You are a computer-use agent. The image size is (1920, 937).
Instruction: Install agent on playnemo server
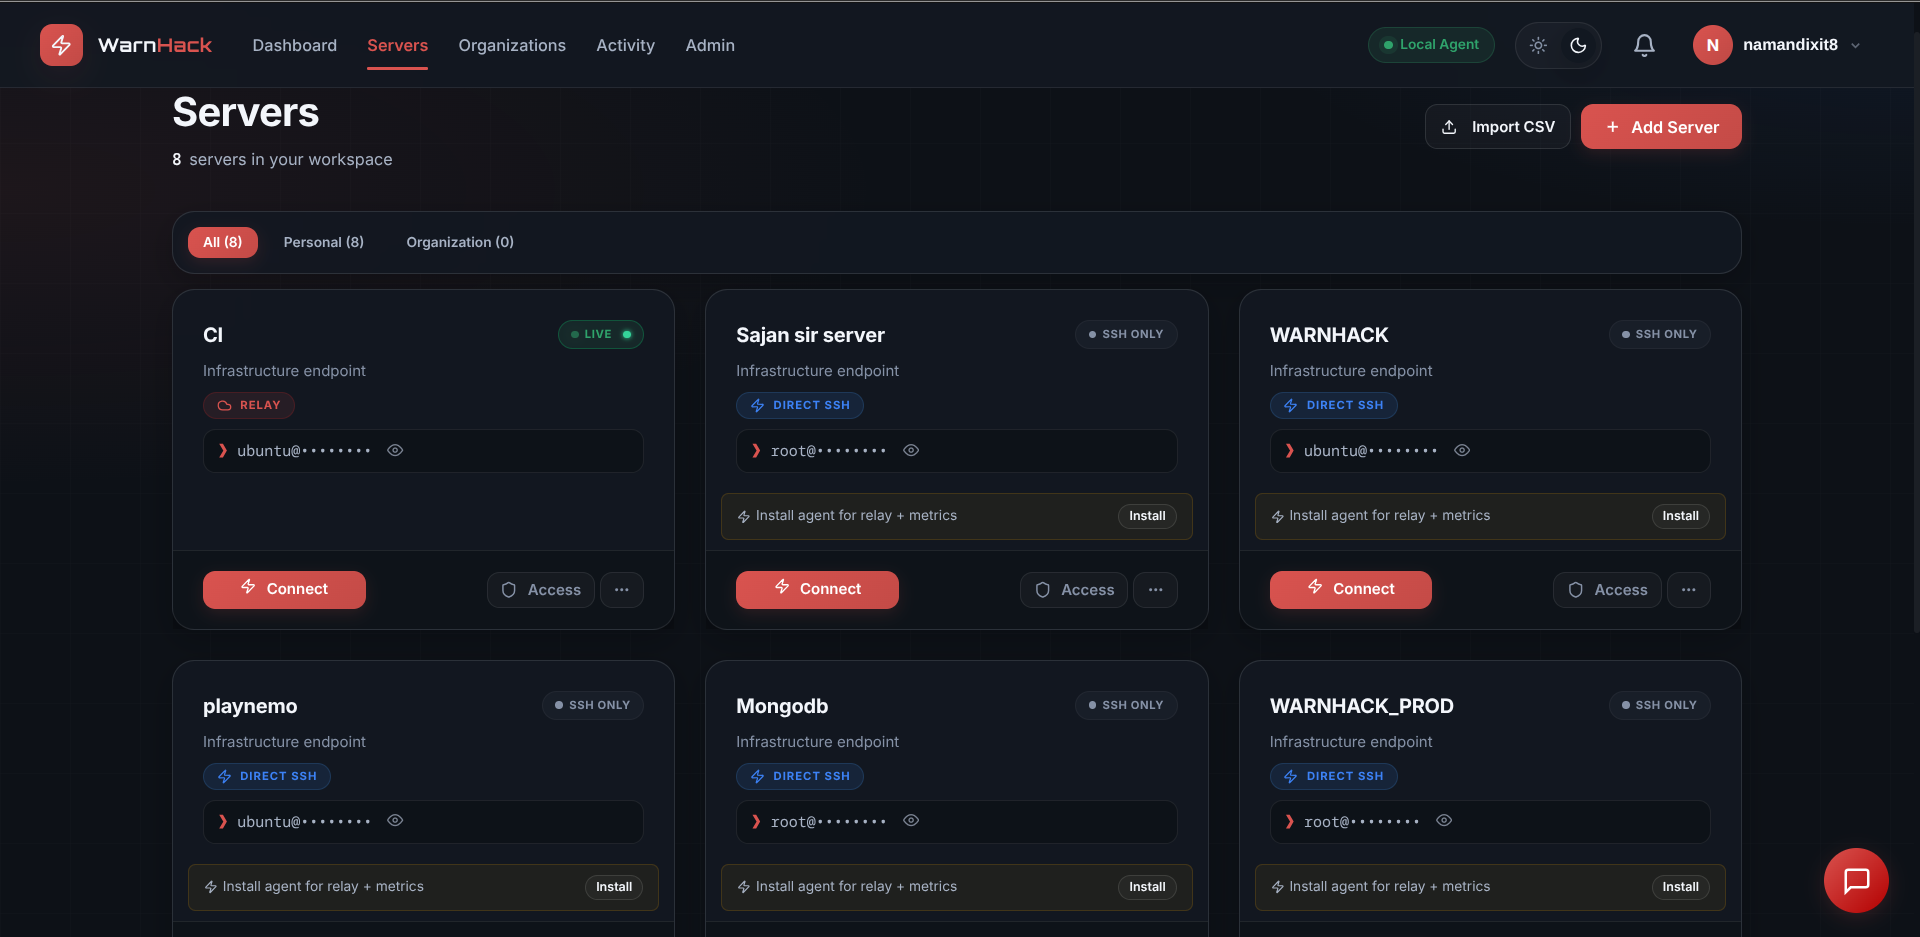[614, 887]
